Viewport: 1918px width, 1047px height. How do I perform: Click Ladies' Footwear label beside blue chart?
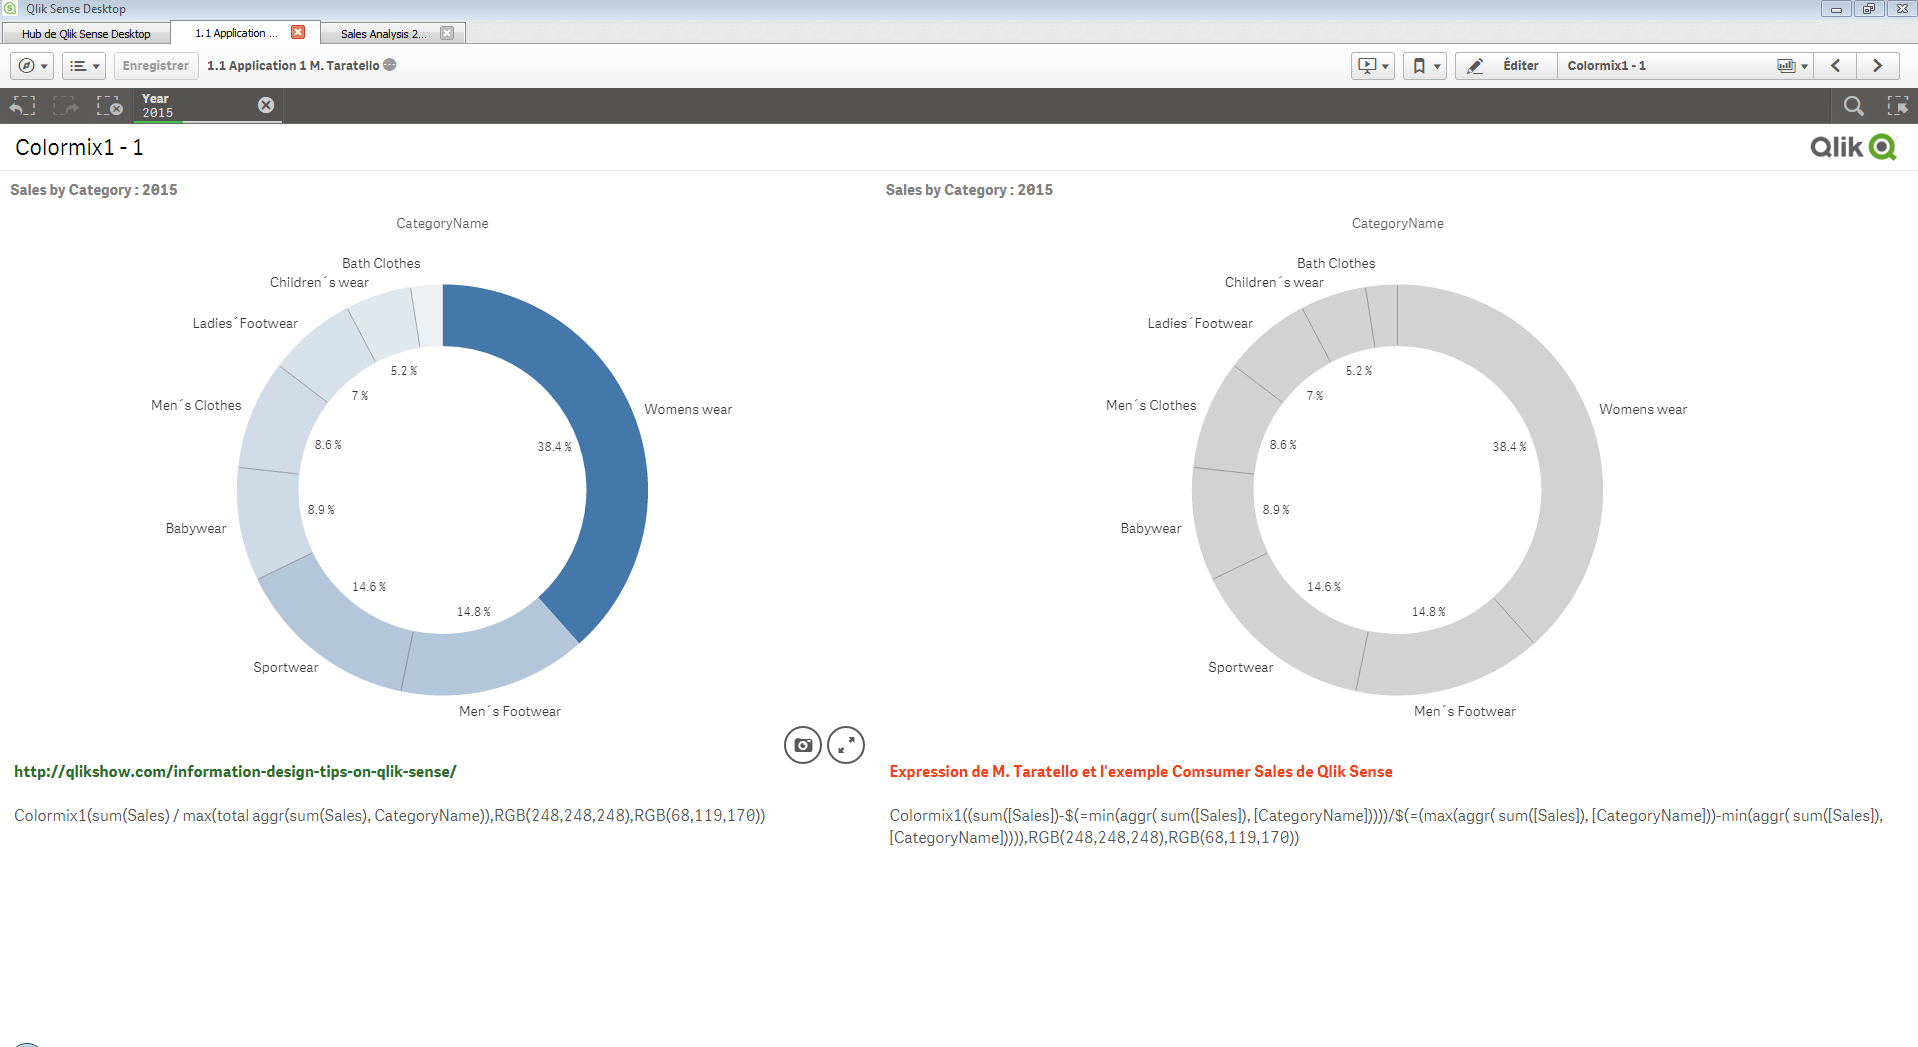(245, 324)
